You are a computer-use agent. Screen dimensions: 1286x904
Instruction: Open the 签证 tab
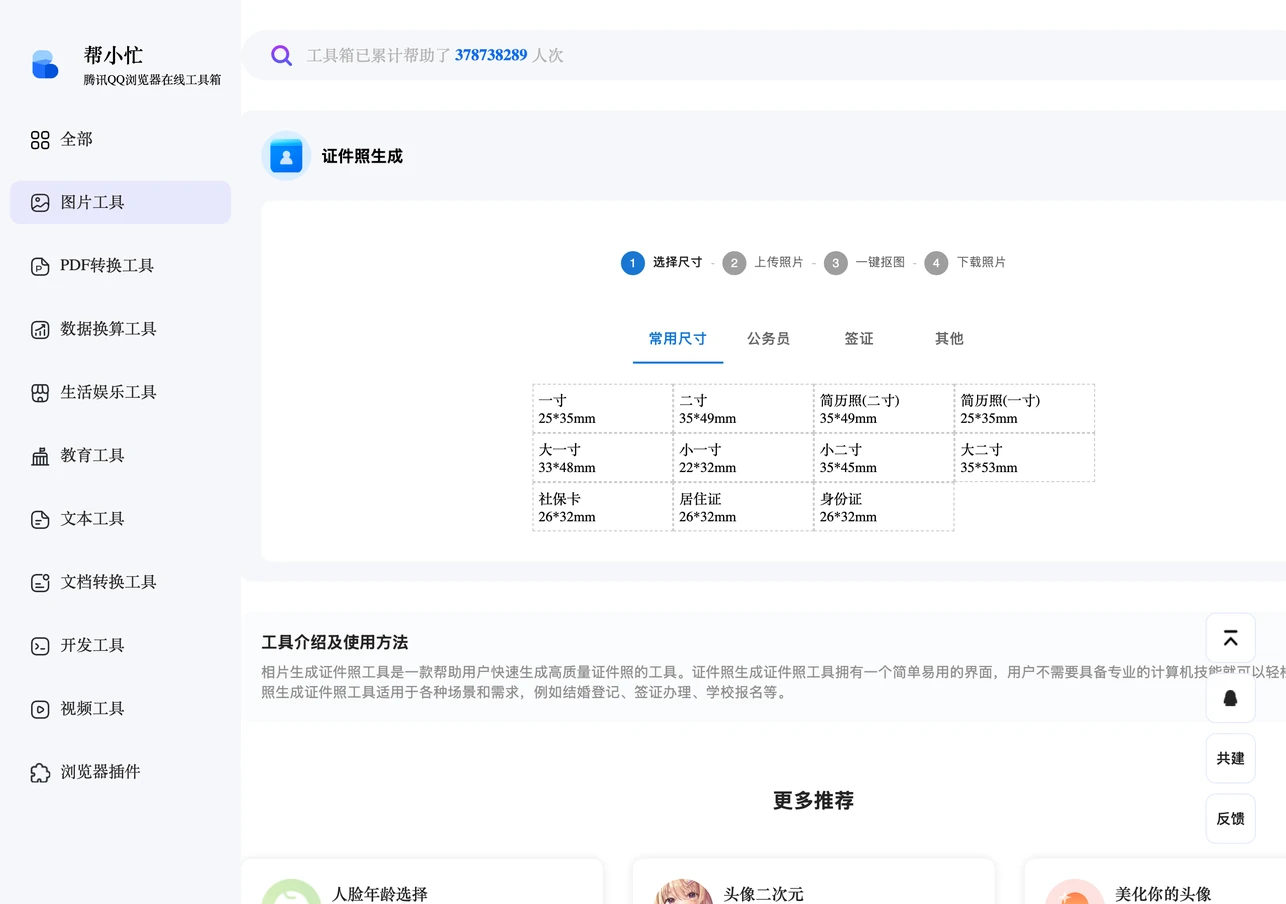859,339
